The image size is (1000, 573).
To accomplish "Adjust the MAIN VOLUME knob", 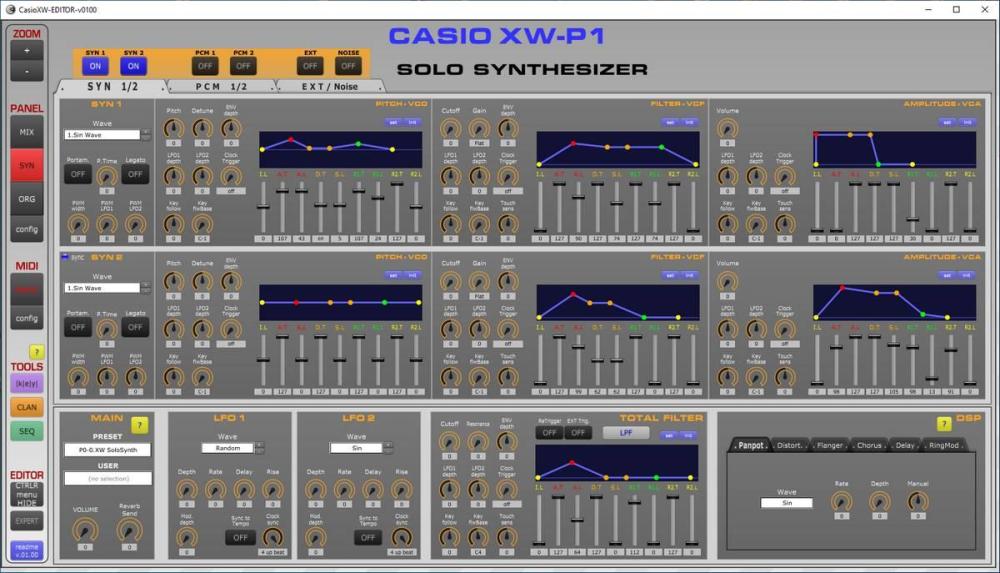I will (x=85, y=530).
